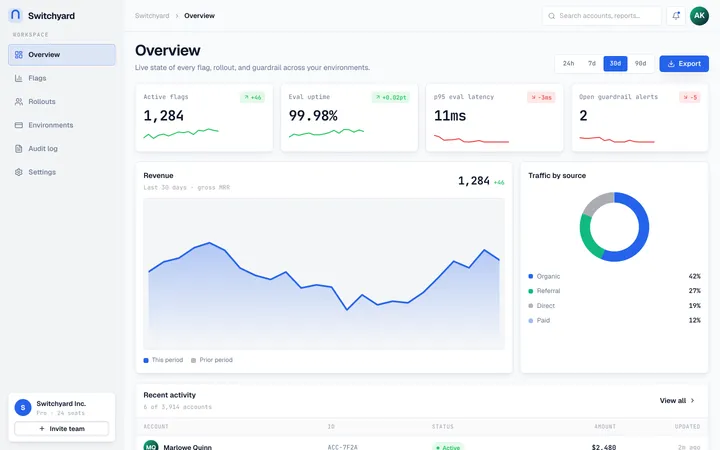The height and width of the screenshot is (450, 720).
Task: Open Environments in the sidebar
Action: coord(62,125)
